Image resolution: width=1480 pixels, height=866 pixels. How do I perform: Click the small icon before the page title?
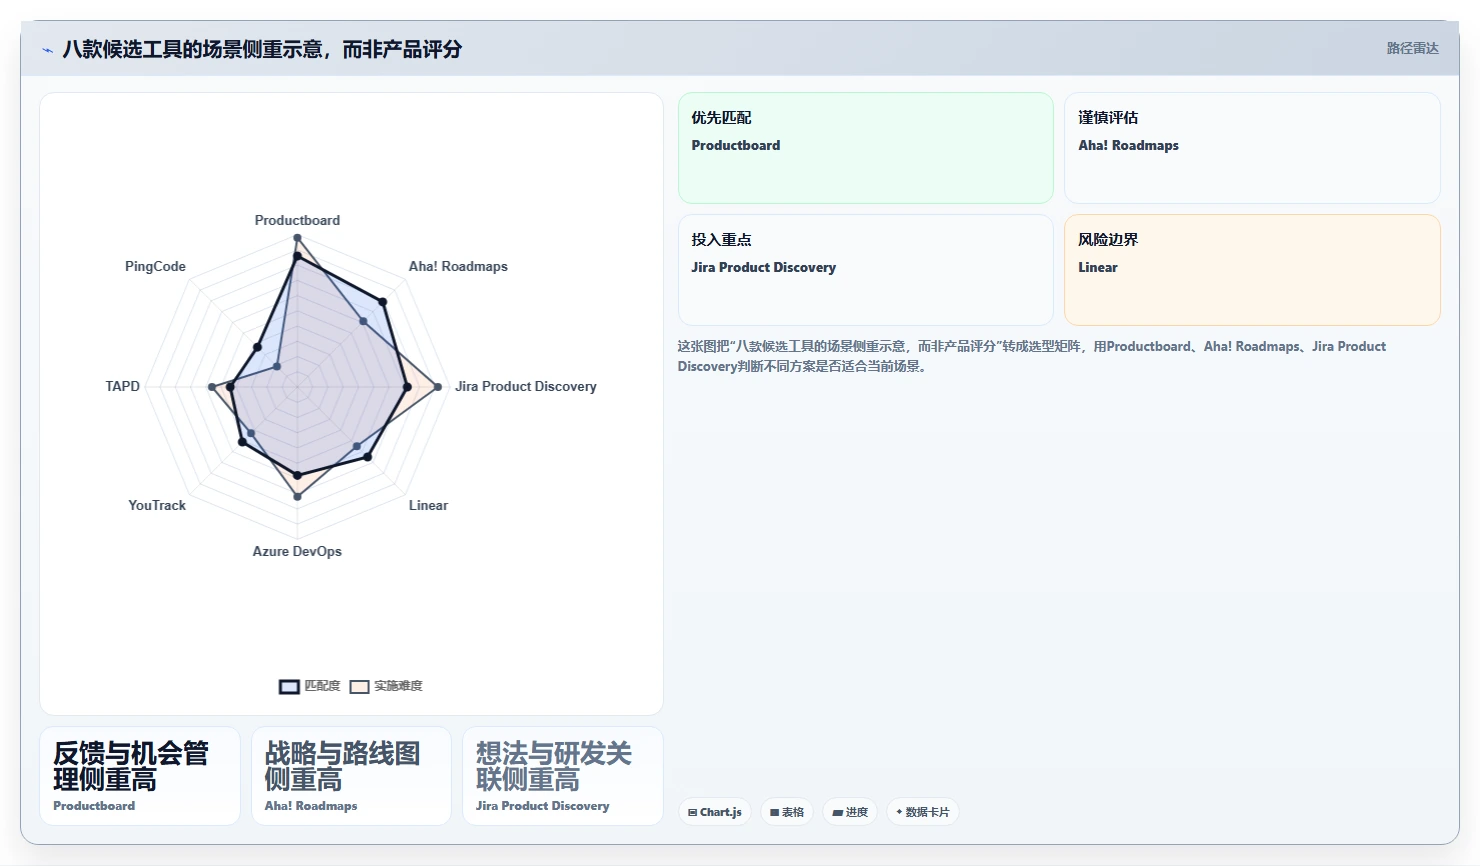click(47, 50)
